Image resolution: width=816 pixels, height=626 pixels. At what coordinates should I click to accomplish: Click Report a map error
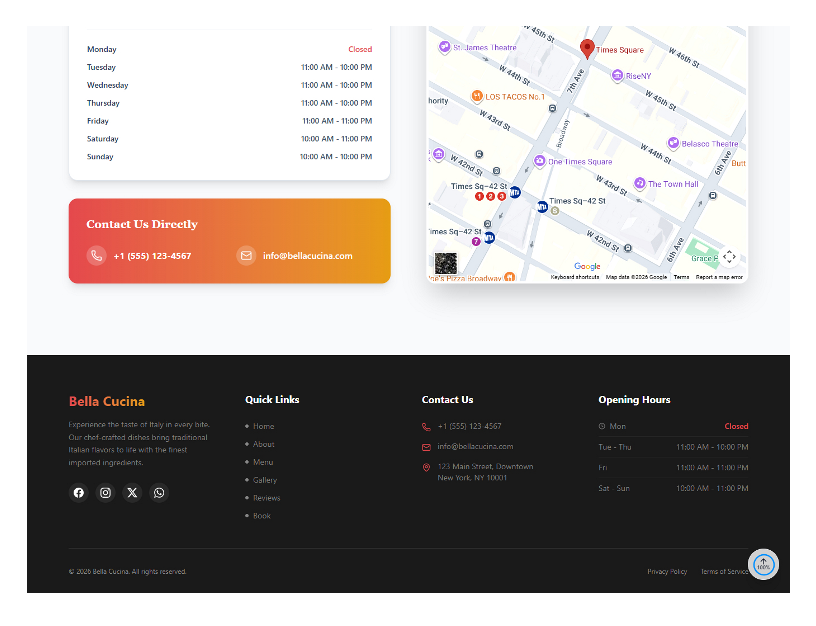[719, 277]
